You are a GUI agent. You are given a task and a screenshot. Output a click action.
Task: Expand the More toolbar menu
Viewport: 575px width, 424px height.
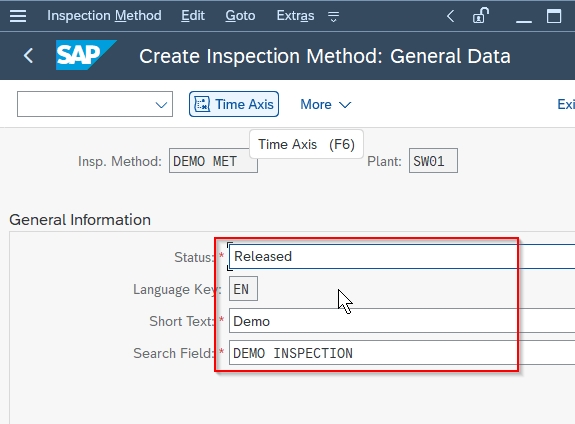point(326,105)
